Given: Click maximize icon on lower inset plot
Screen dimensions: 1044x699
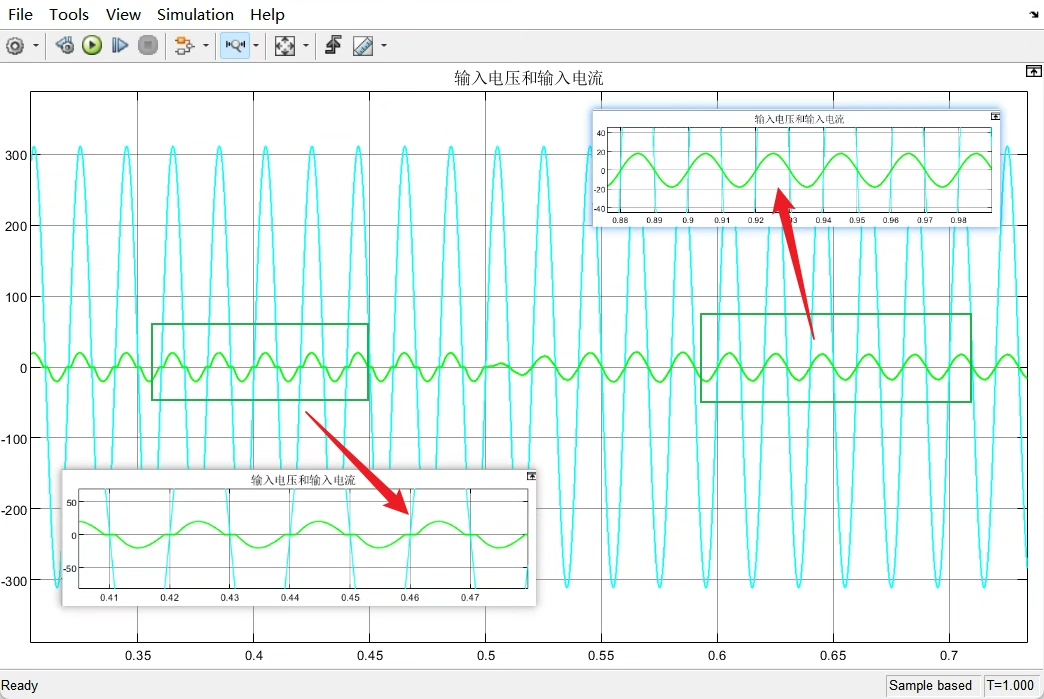Looking at the screenshot, I should 531,476.
